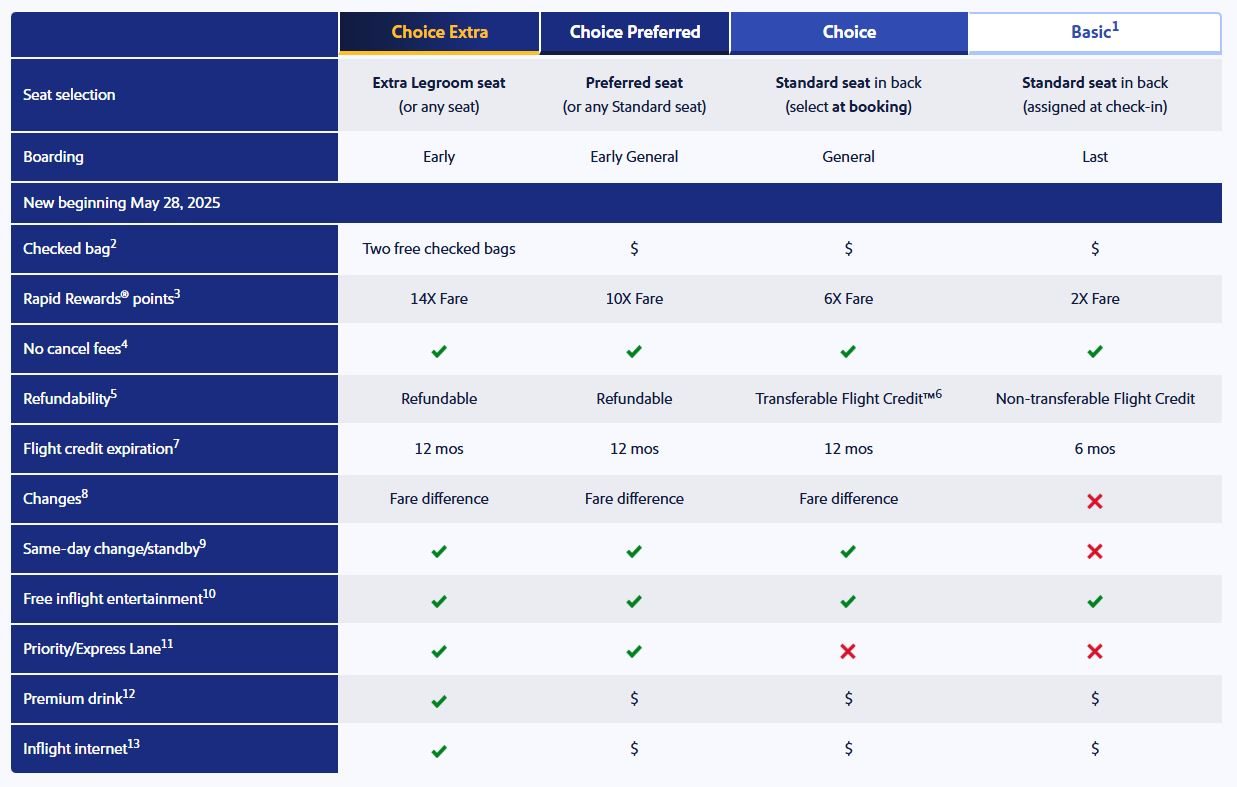Click red X for Basic Priority/Express Lane
This screenshot has height=787, width=1237.
pos(1095,651)
